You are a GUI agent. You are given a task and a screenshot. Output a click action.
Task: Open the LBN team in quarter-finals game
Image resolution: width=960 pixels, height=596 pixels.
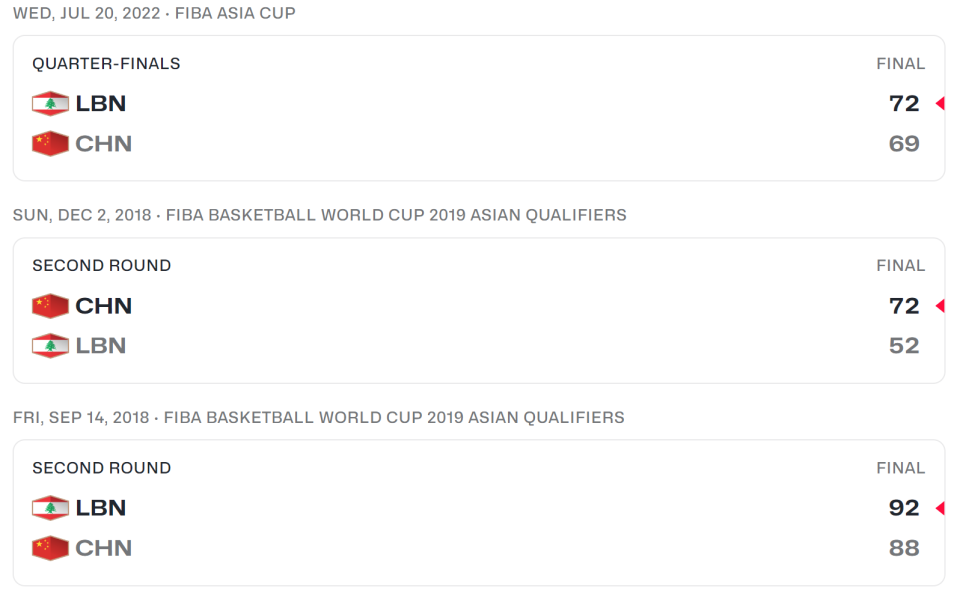point(100,104)
